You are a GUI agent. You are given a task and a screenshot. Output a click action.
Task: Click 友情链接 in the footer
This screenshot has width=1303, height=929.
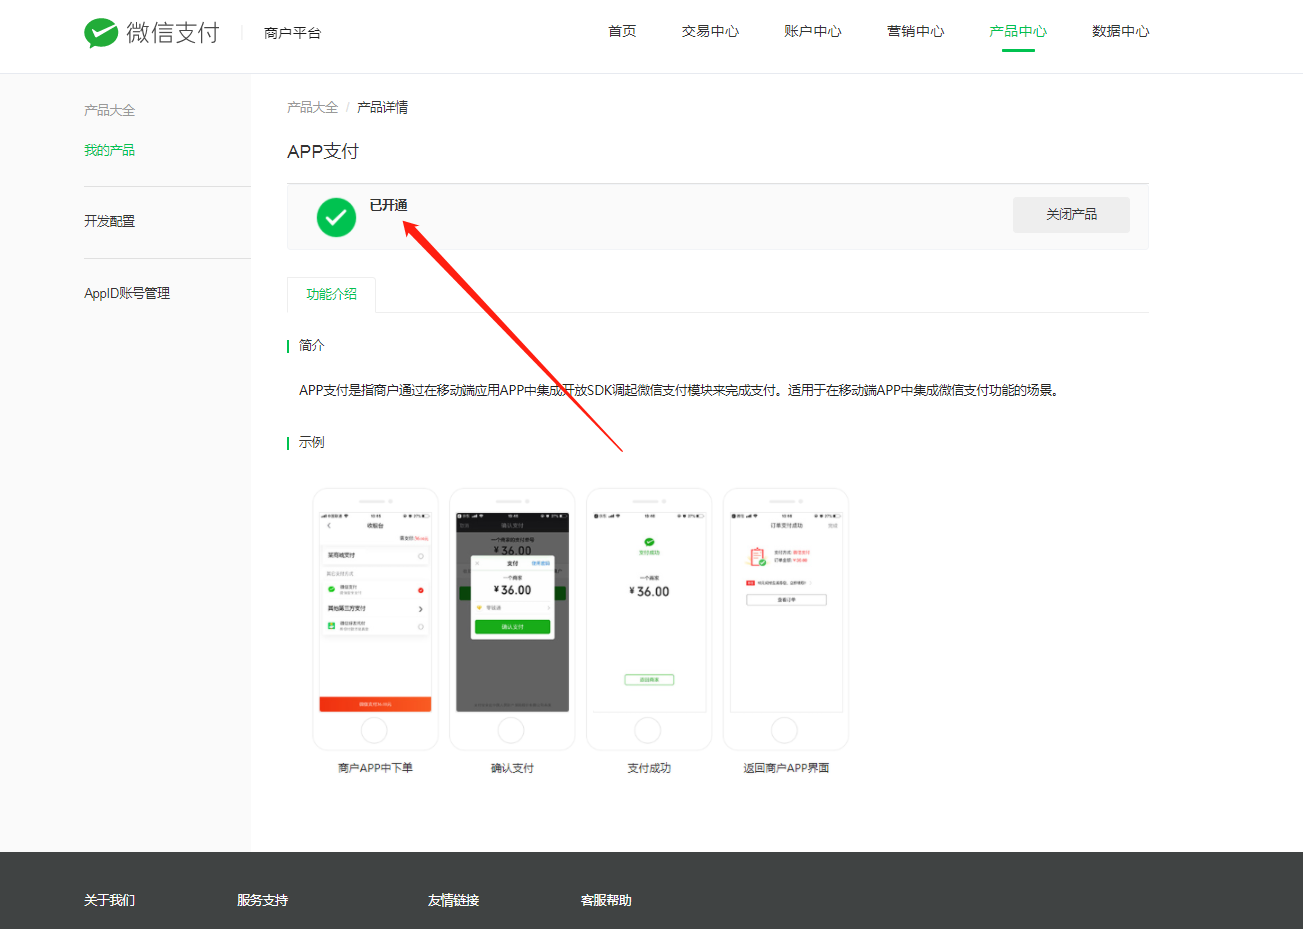coord(453,900)
